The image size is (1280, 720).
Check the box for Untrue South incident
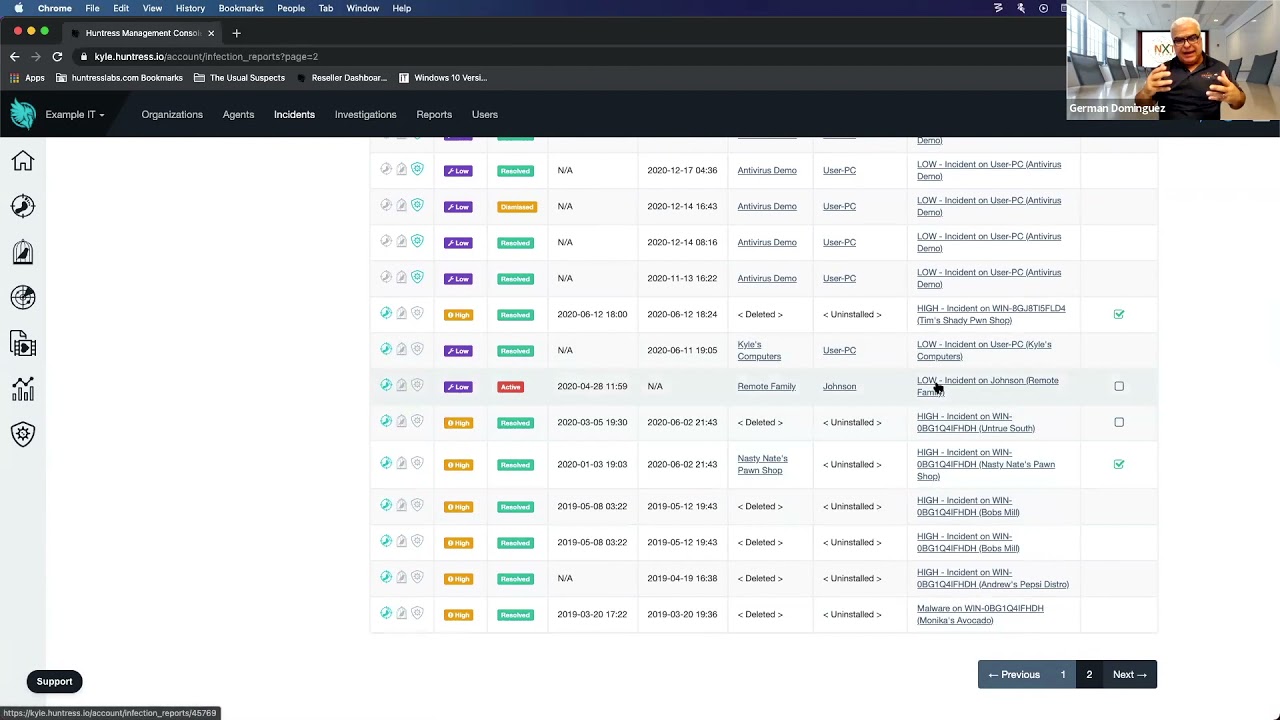click(1119, 422)
